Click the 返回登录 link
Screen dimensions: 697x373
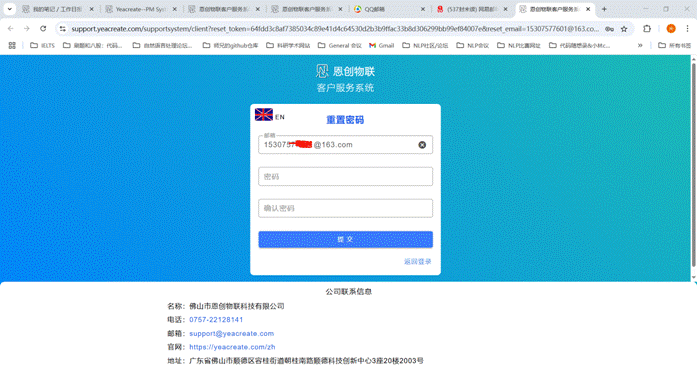click(x=417, y=261)
